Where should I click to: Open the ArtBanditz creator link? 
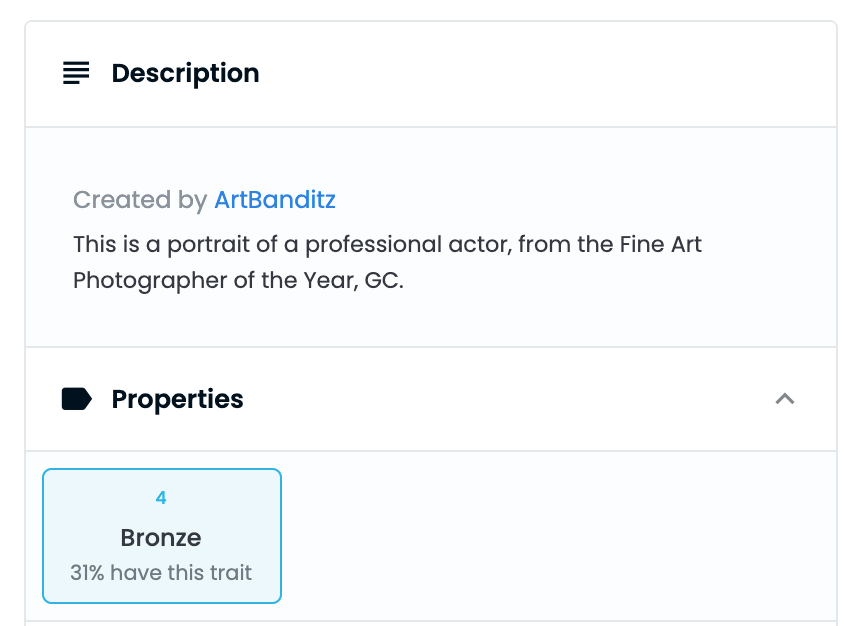pos(275,200)
